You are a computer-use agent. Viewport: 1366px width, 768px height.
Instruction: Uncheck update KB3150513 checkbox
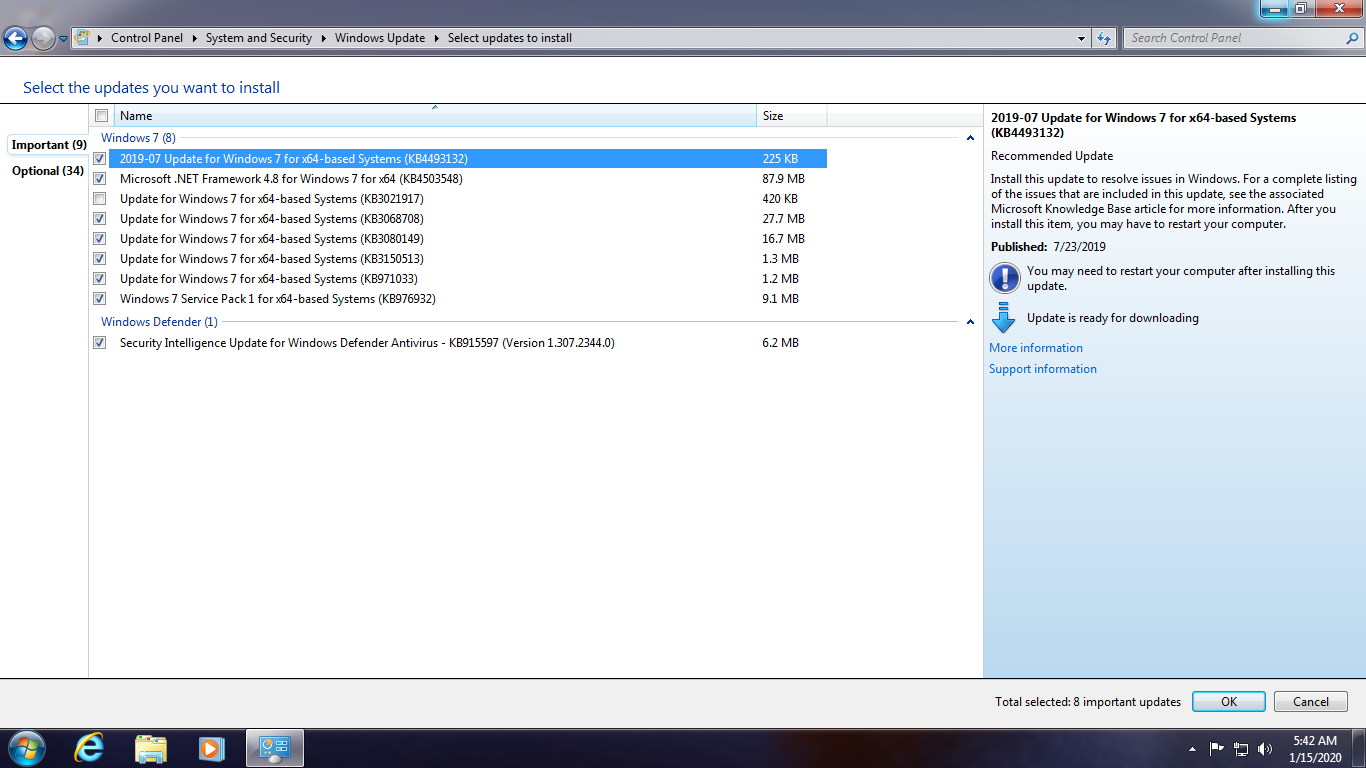click(x=99, y=259)
